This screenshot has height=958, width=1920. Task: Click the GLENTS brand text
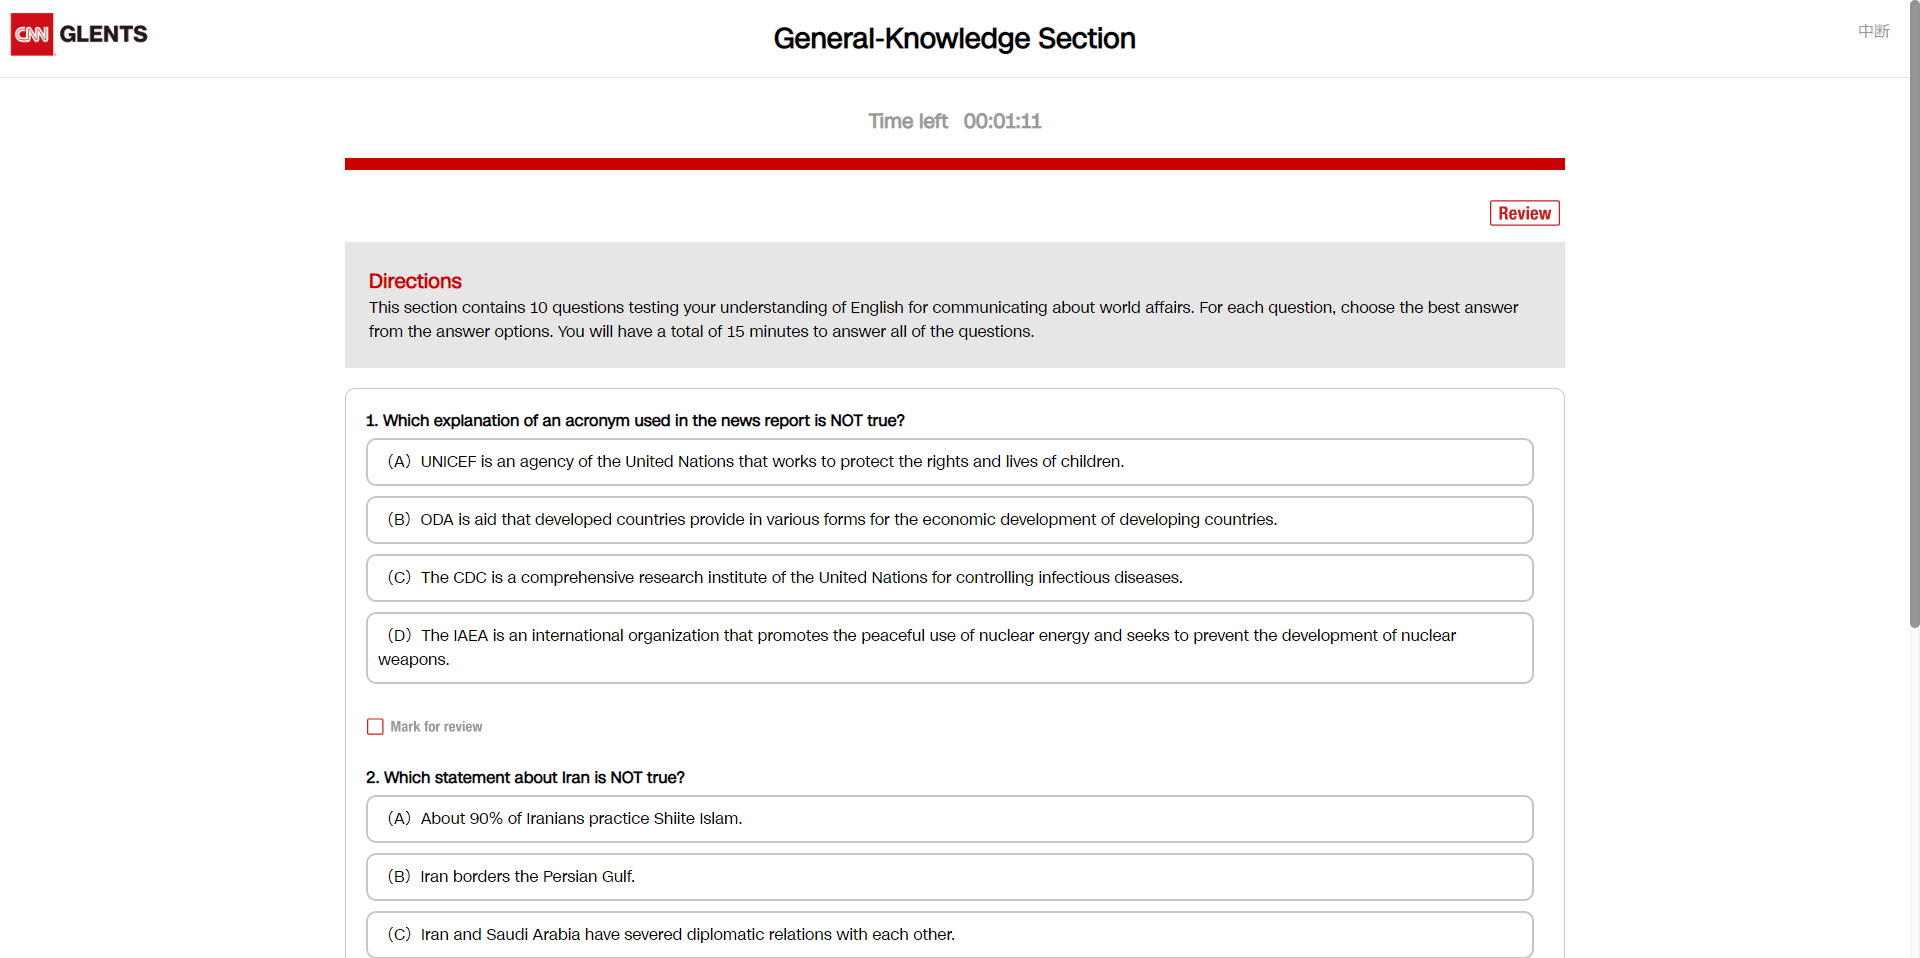103,34
